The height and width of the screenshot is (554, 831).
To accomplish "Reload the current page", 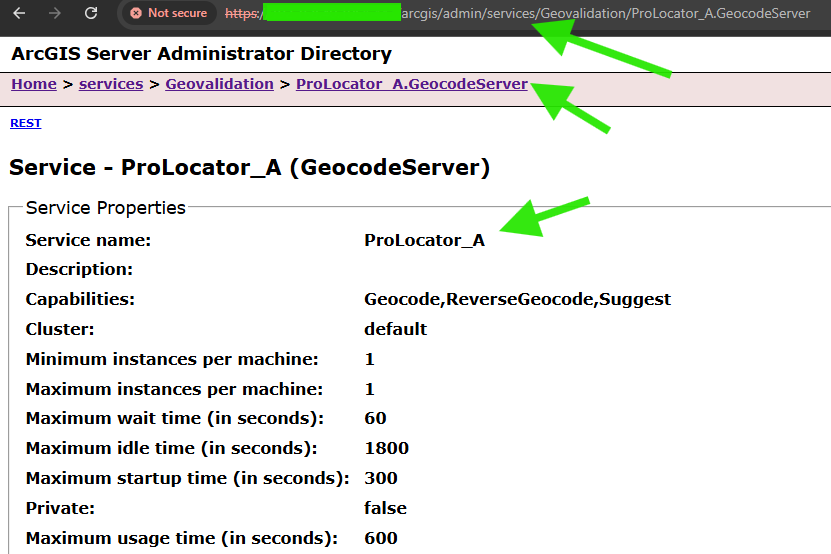I will tap(91, 14).
